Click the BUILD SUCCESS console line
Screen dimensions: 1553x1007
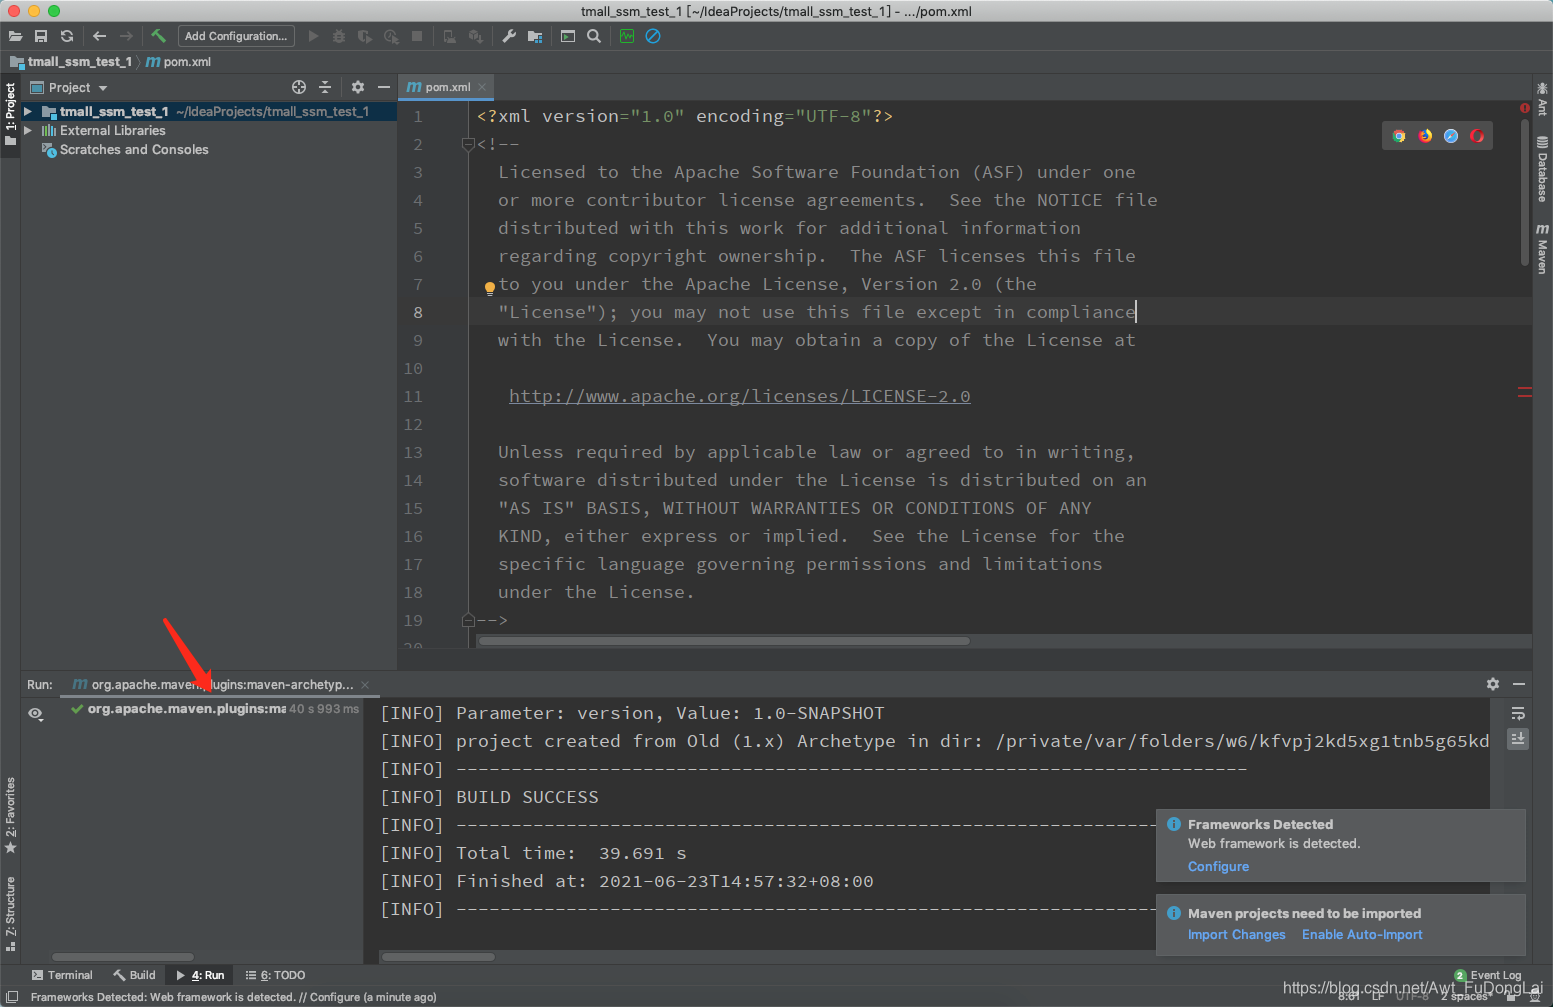(x=489, y=797)
